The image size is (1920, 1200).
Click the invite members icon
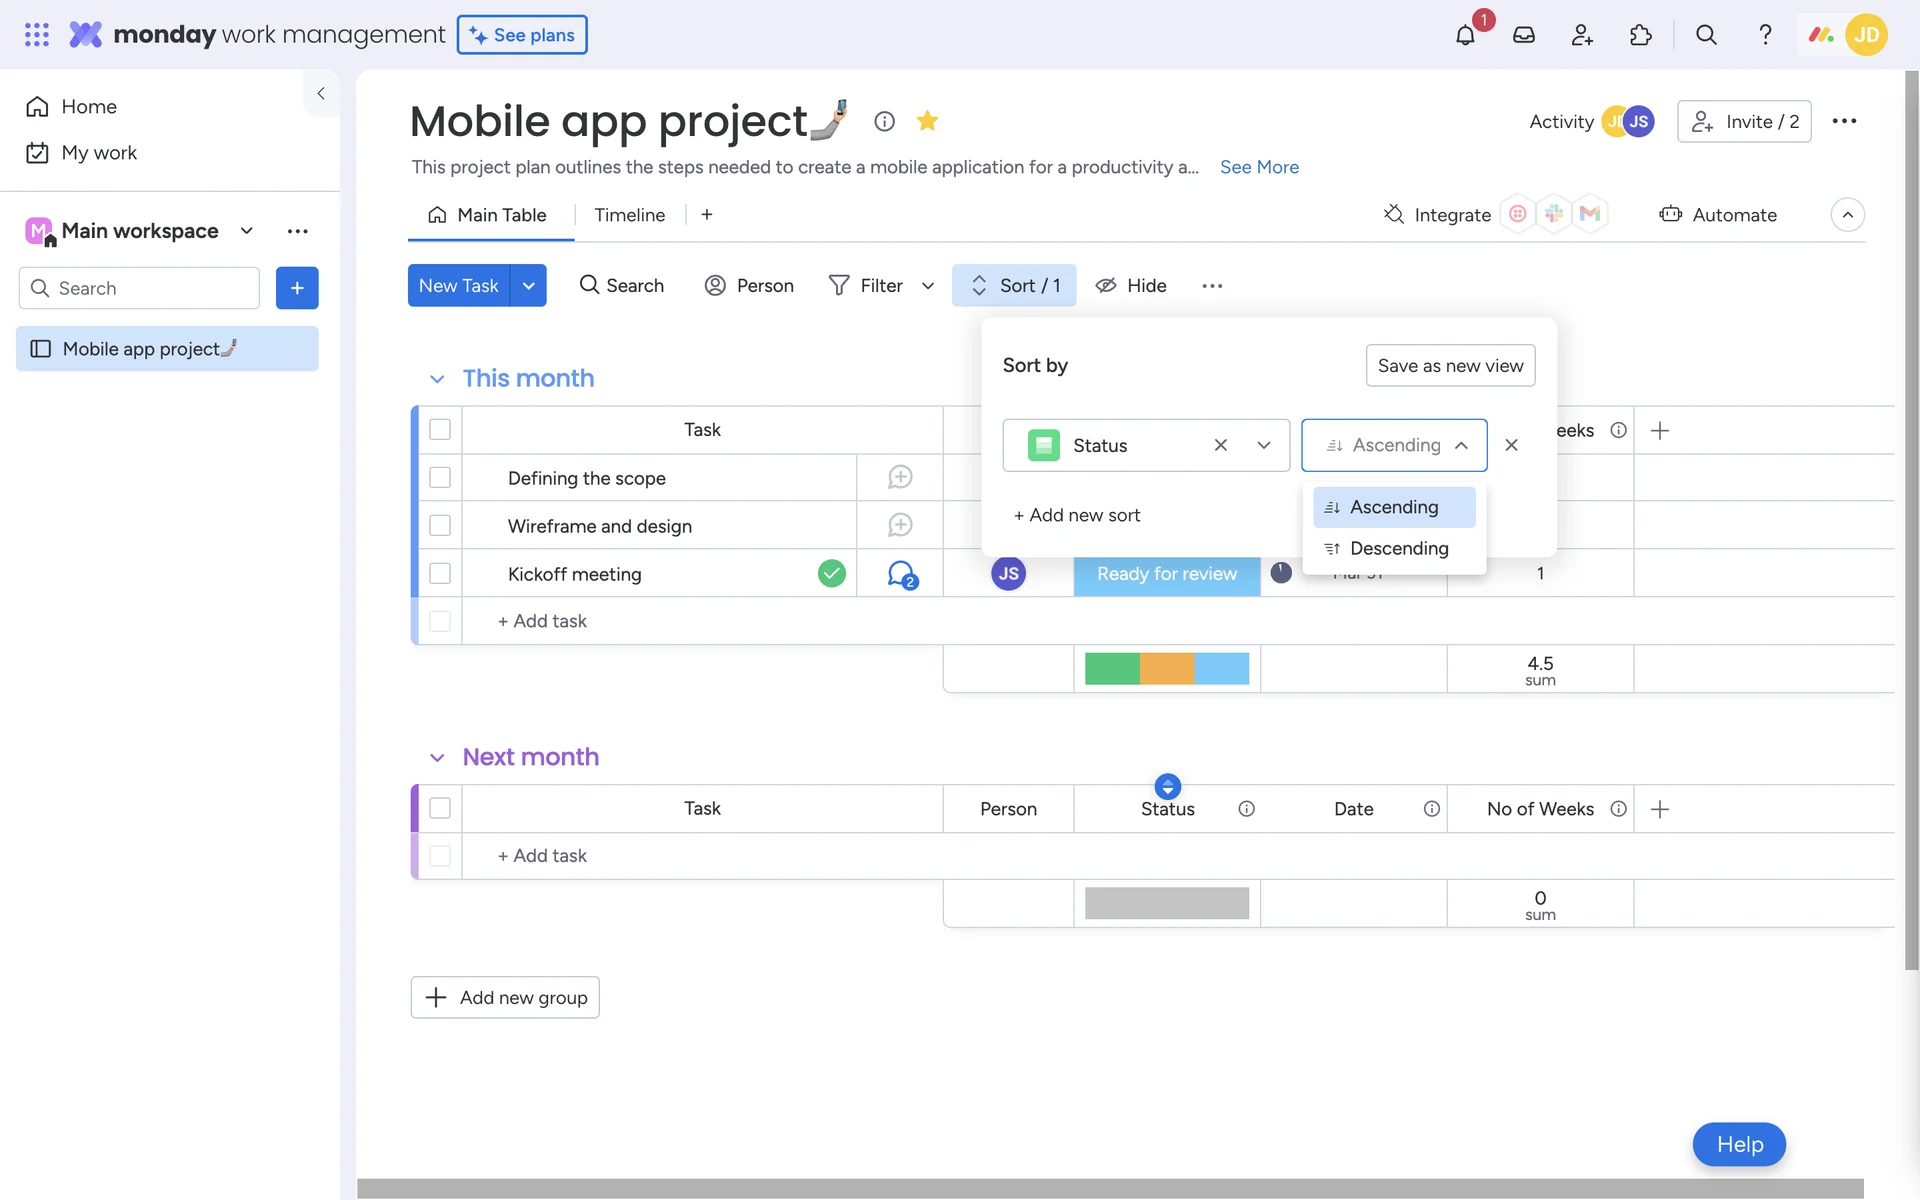pyautogui.click(x=1582, y=35)
